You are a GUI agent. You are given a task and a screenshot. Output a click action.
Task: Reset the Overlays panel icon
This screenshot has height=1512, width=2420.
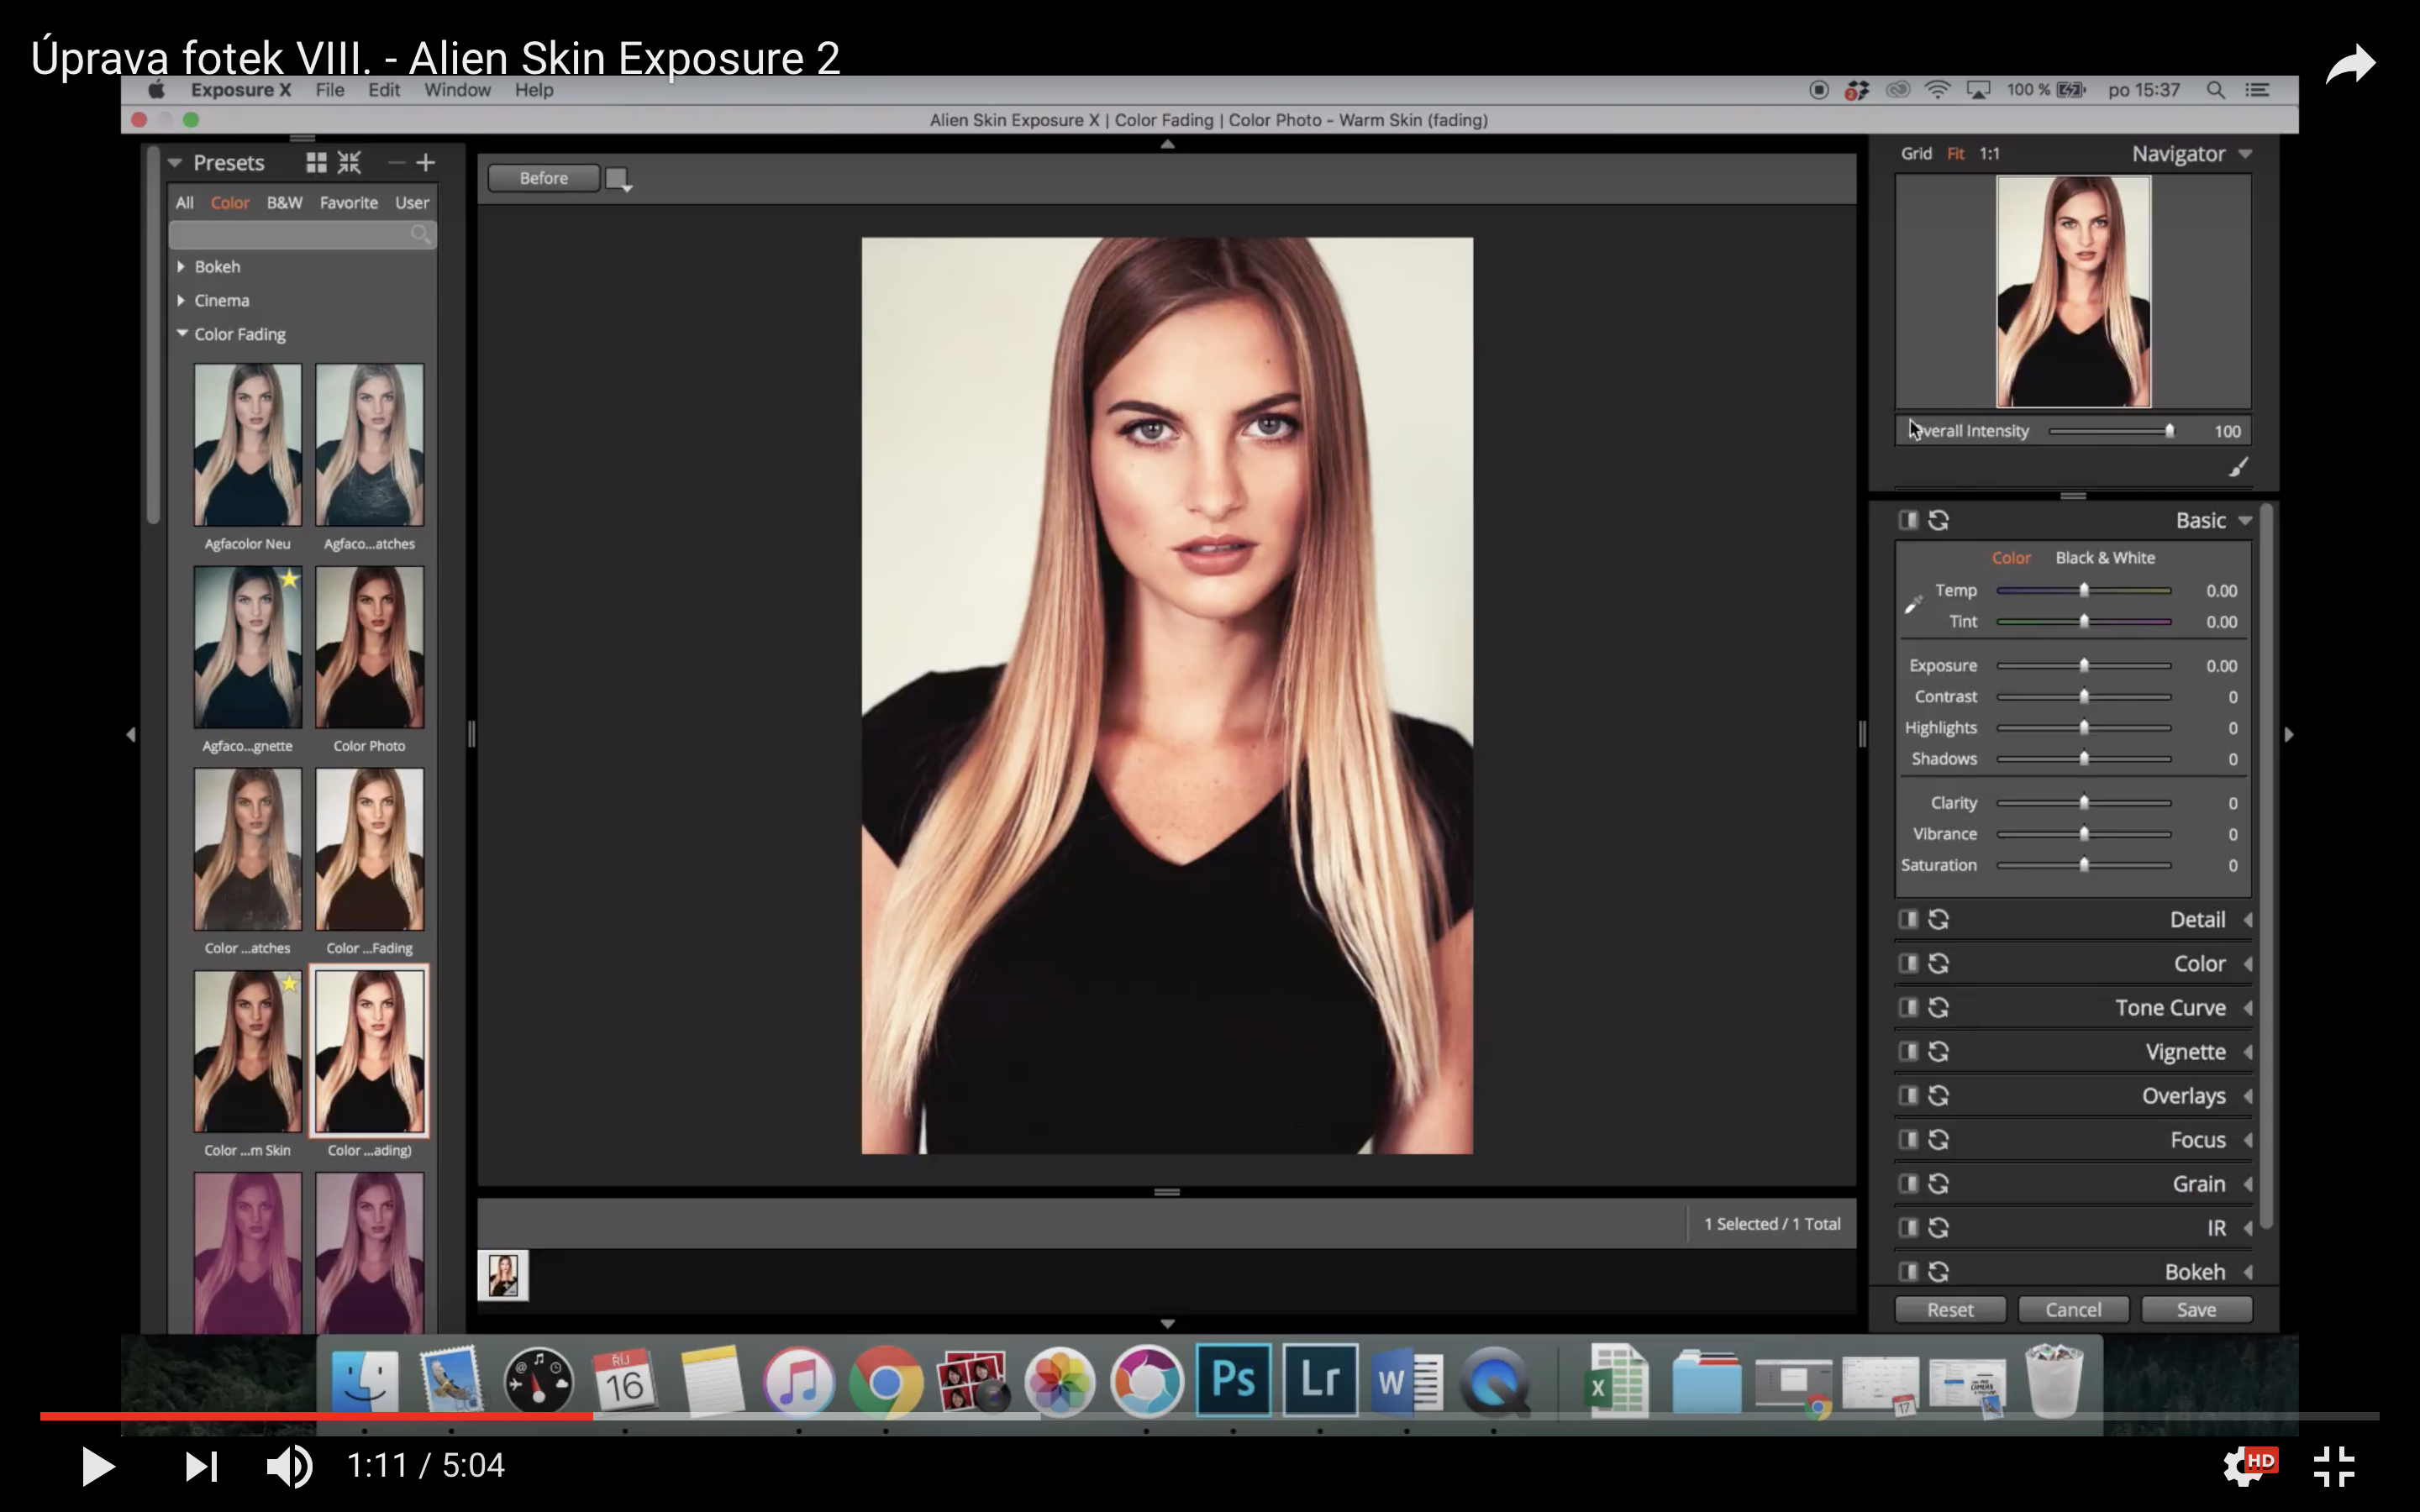1938,1095
